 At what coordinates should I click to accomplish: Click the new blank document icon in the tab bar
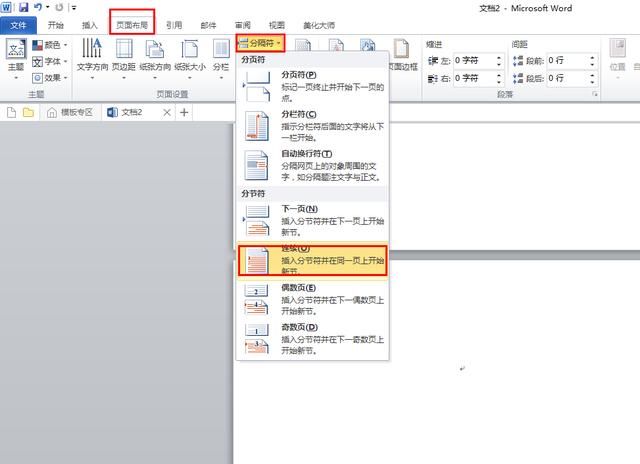(11, 112)
